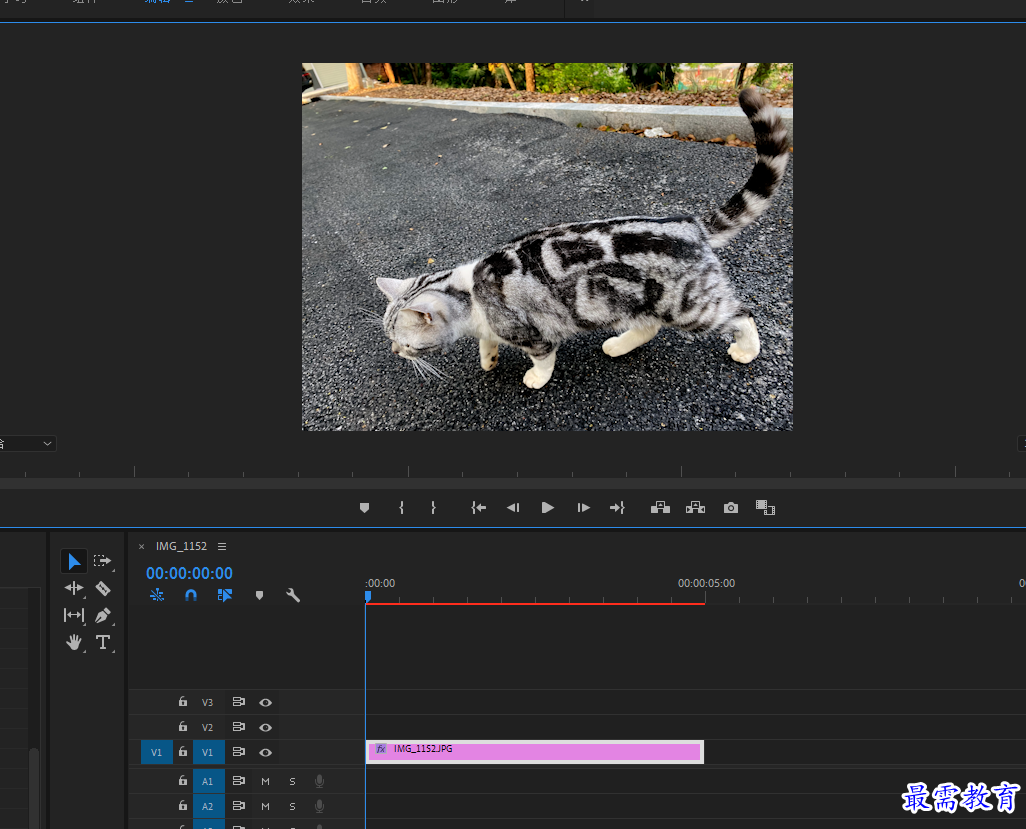Image resolution: width=1026 pixels, height=829 pixels.
Task: Toggle A1 track lock
Action: tap(183, 780)
